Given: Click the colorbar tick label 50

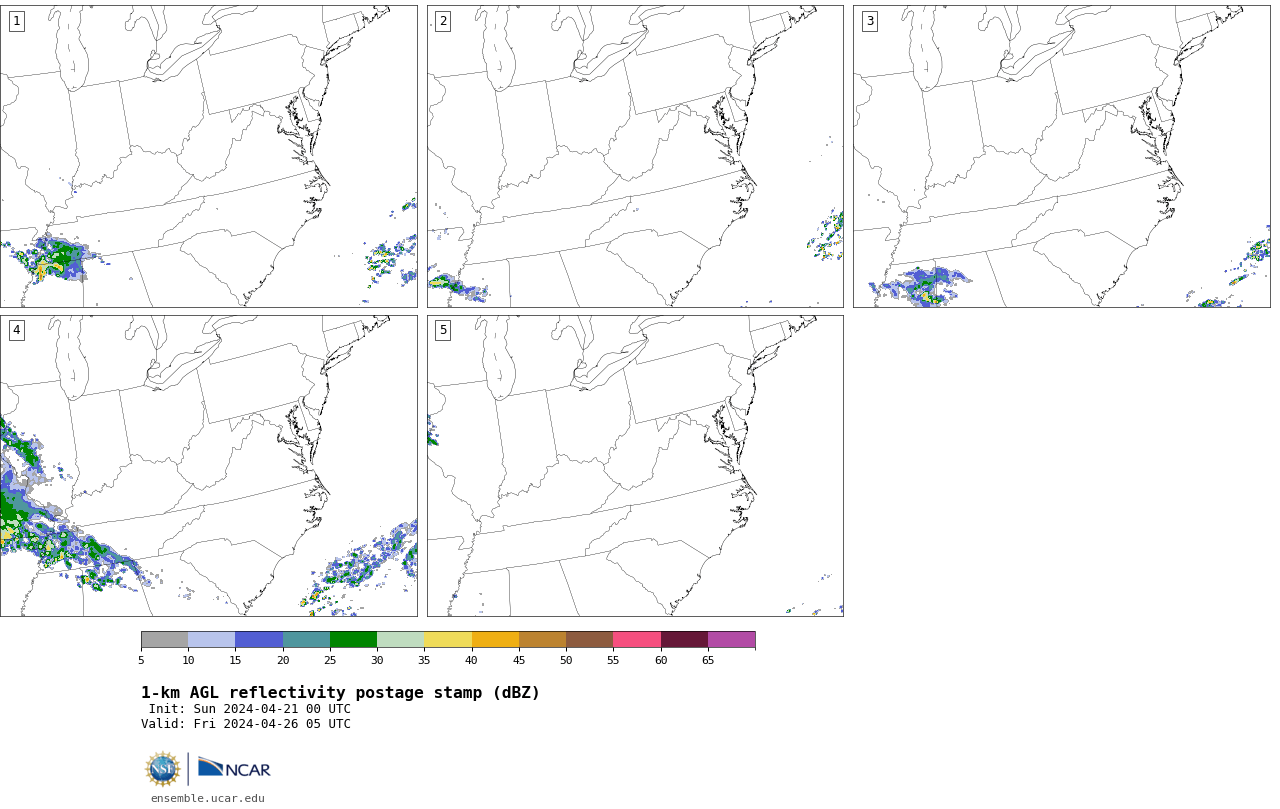Looking at the screenshot, I should pos(566,660).
